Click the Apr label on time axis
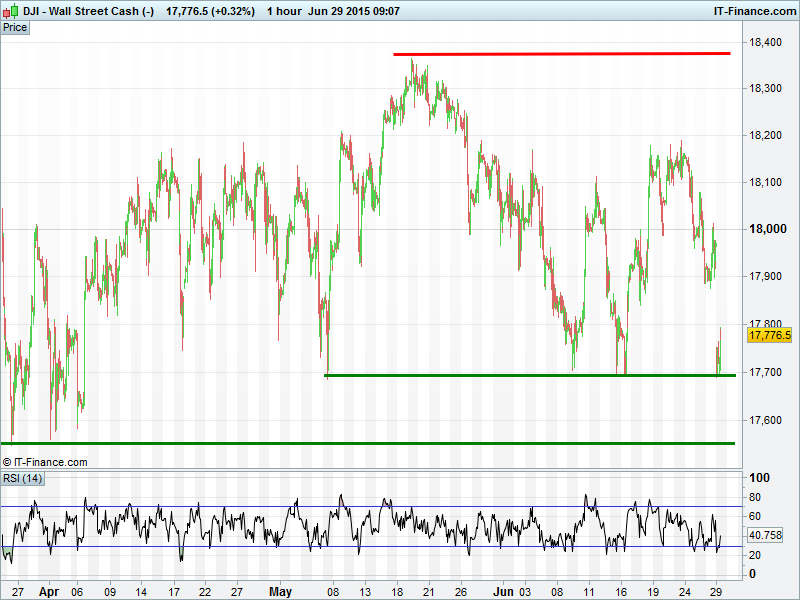The width and height of the screenshot is (800, 600). pyautogui.click(x=50, y=591)
